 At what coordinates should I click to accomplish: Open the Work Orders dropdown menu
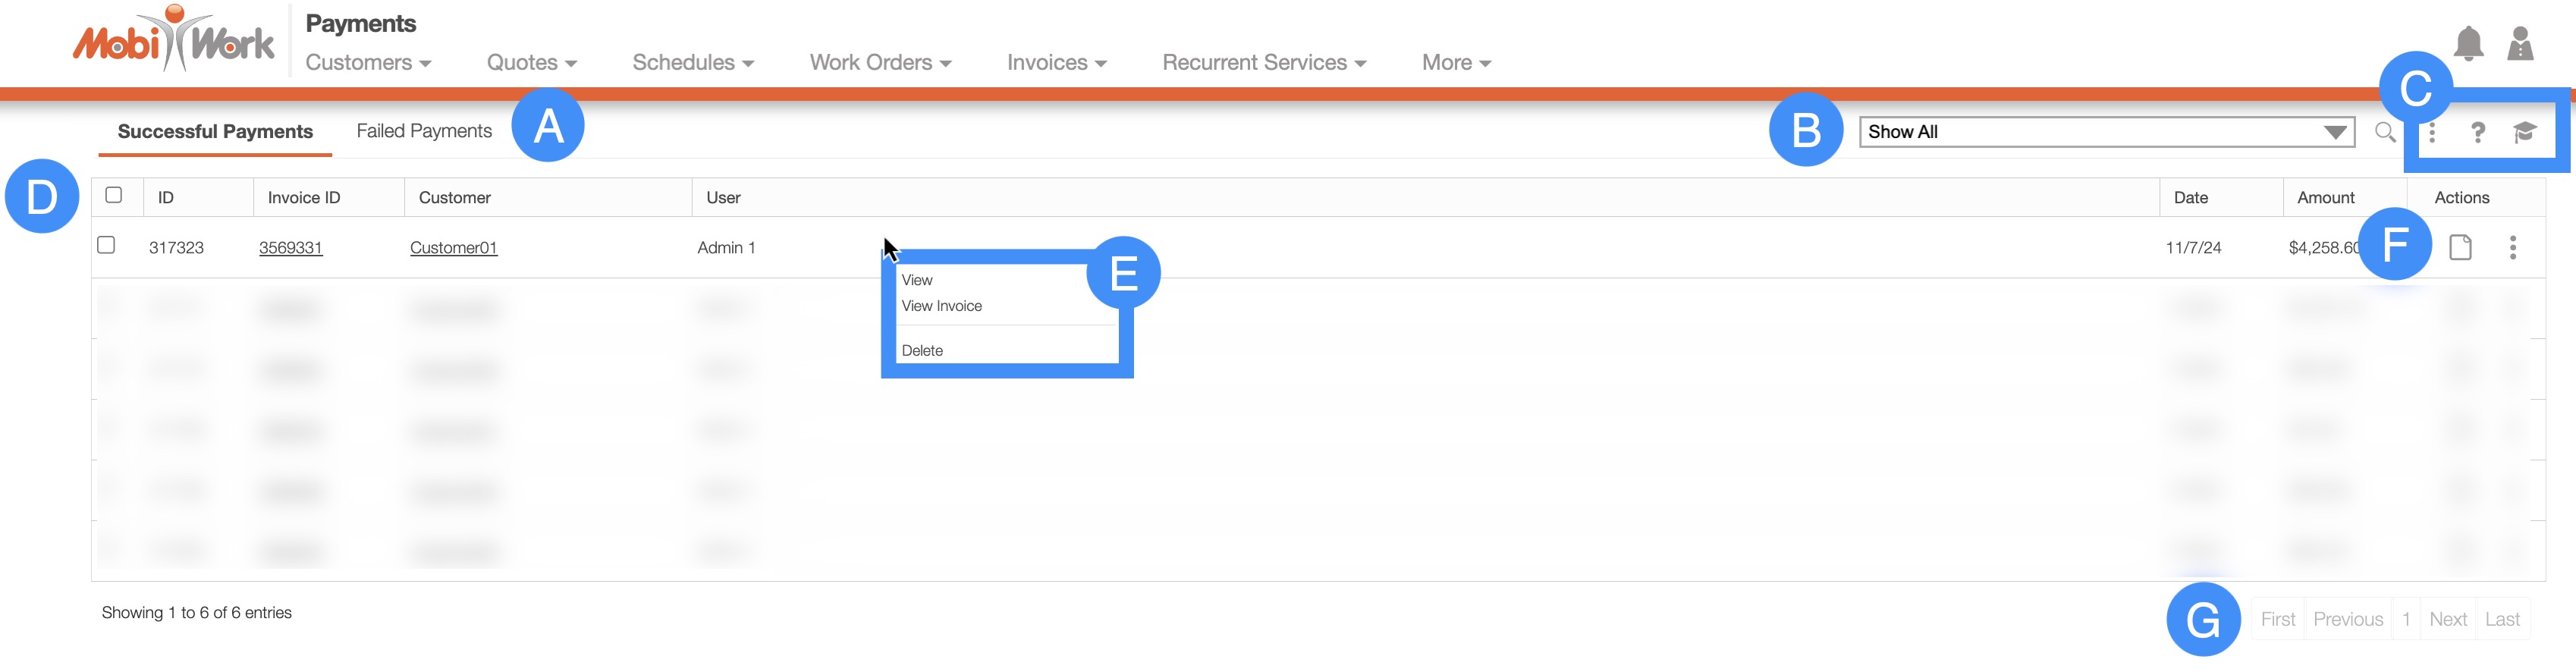[x=880, y=63]
